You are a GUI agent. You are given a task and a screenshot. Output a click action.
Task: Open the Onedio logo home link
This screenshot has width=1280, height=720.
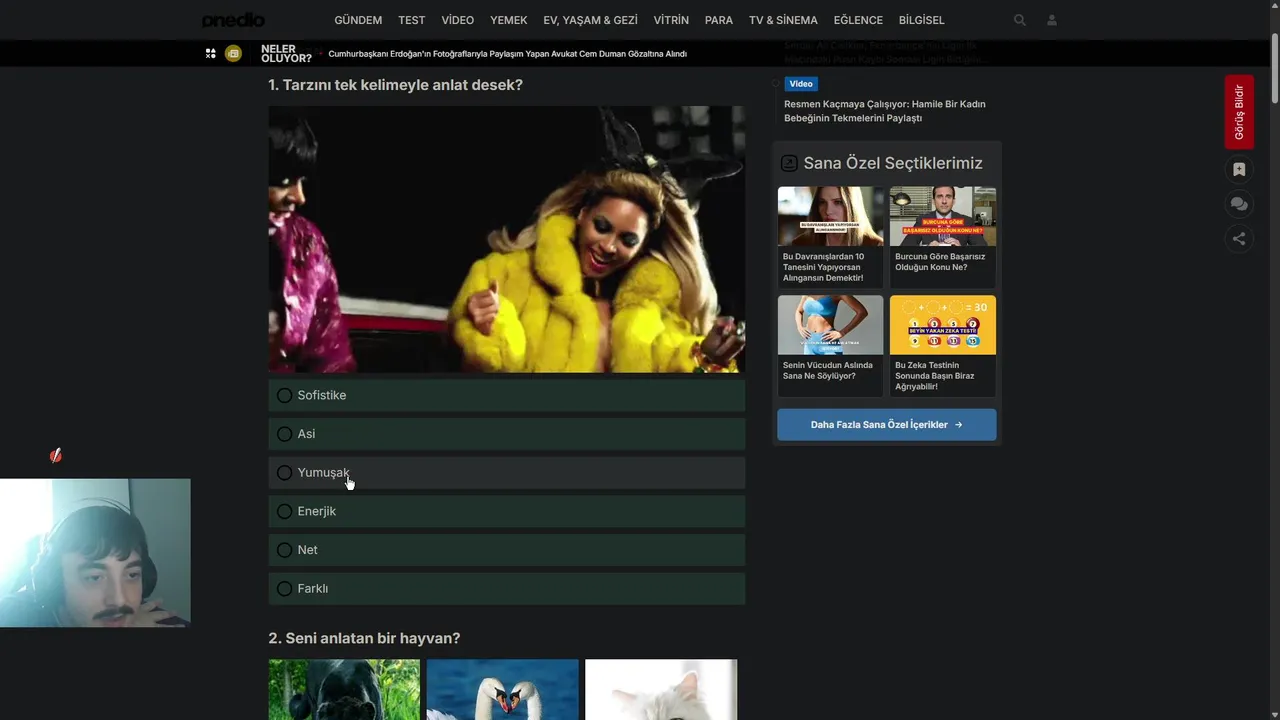[x=233, y=20]
